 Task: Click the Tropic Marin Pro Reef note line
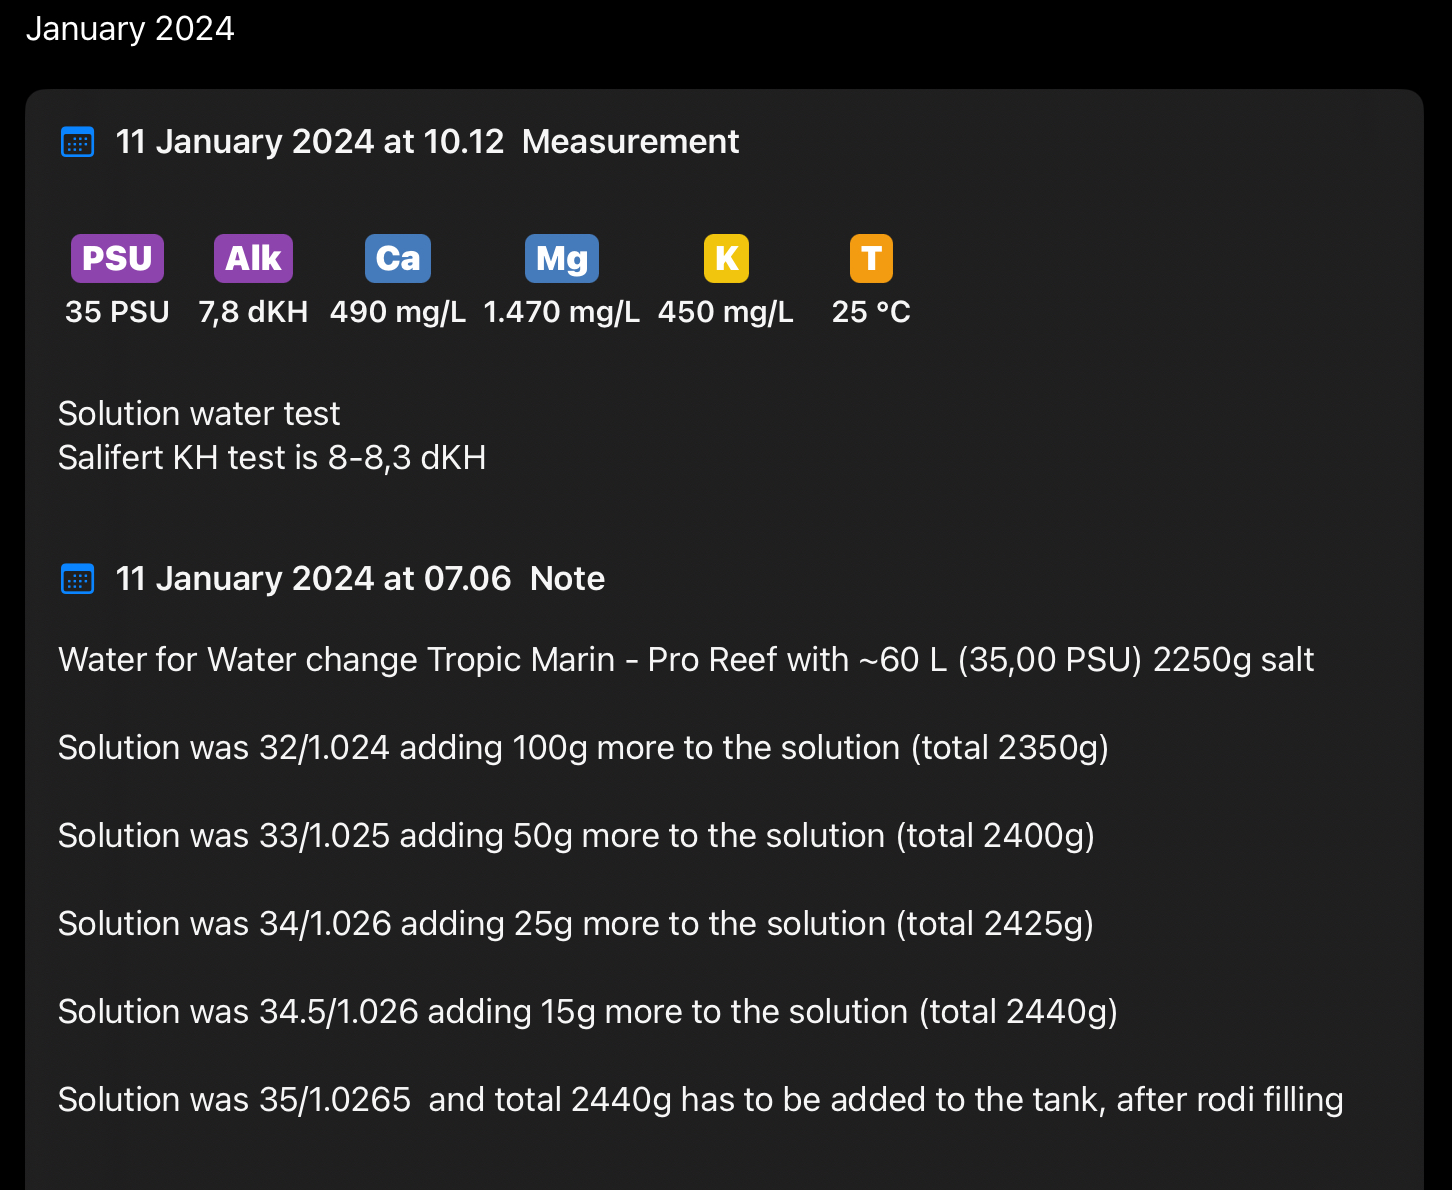click(686, 660)
